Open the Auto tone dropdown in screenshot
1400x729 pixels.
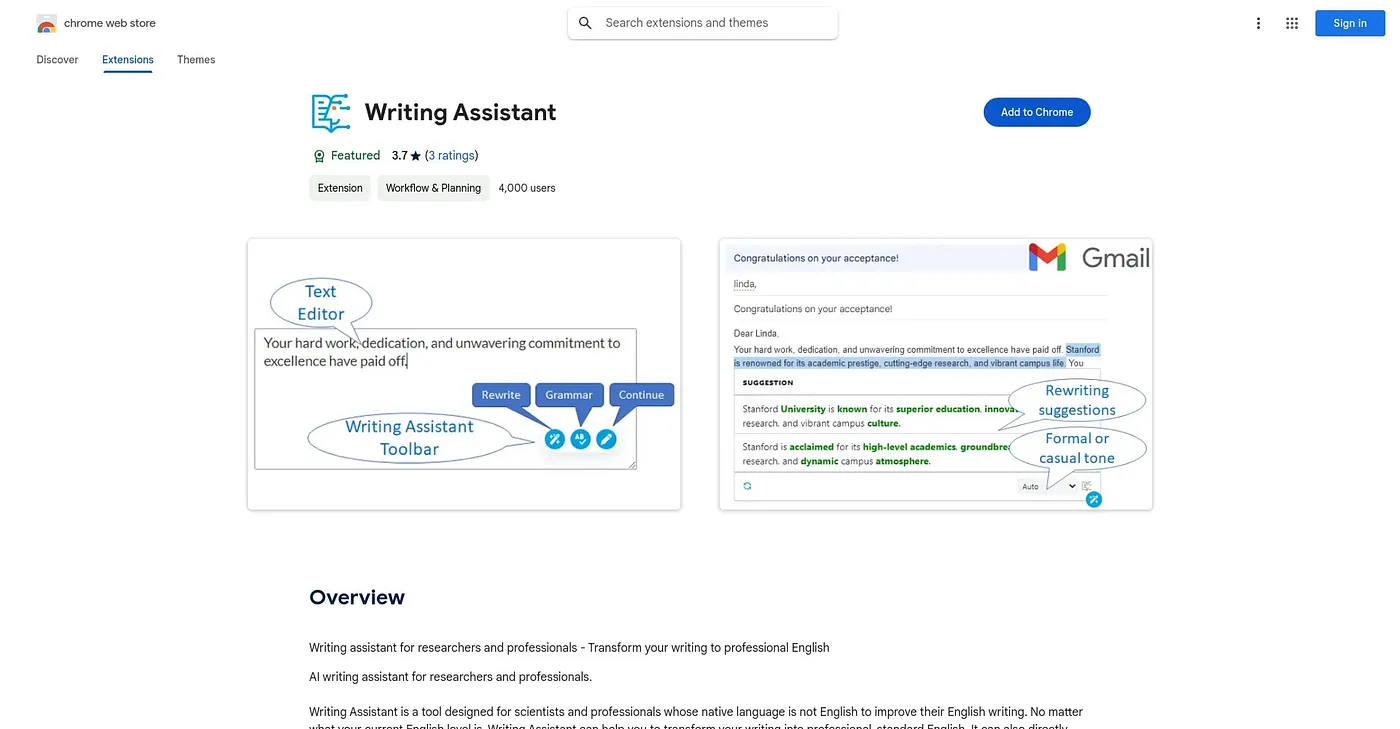(x=1048, y=486)
